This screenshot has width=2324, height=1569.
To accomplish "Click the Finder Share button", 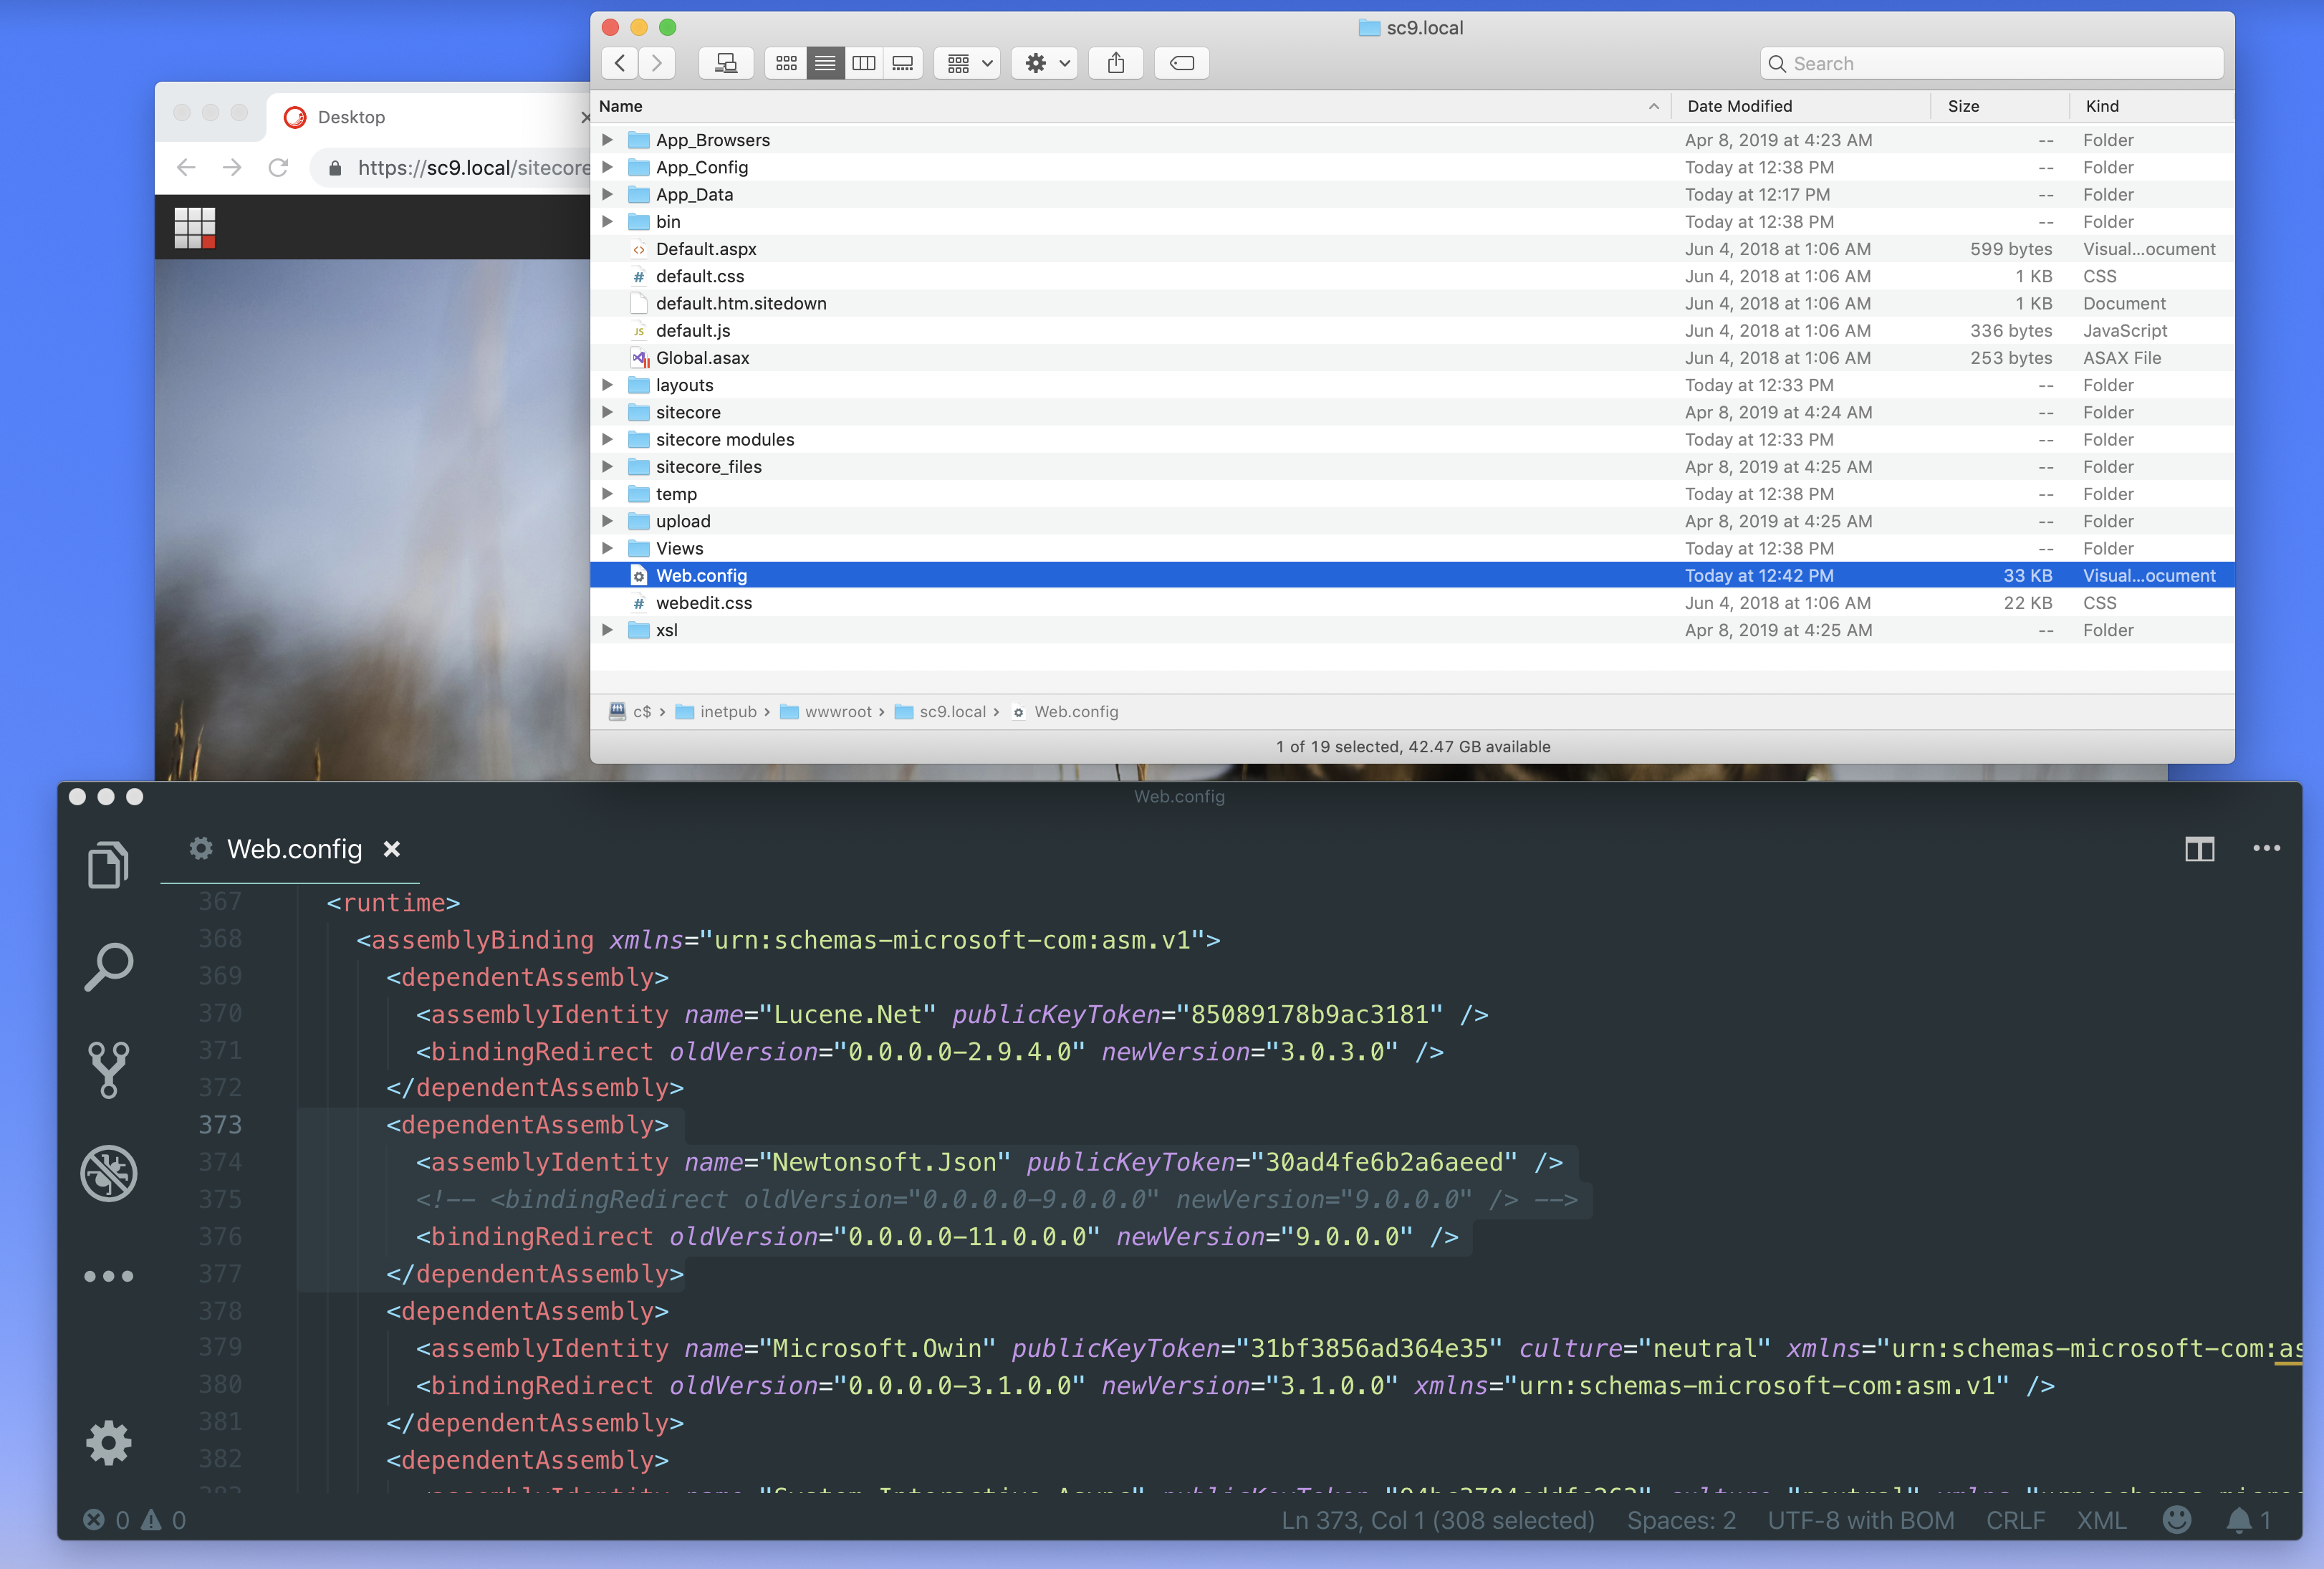I will coord(1116,63).
